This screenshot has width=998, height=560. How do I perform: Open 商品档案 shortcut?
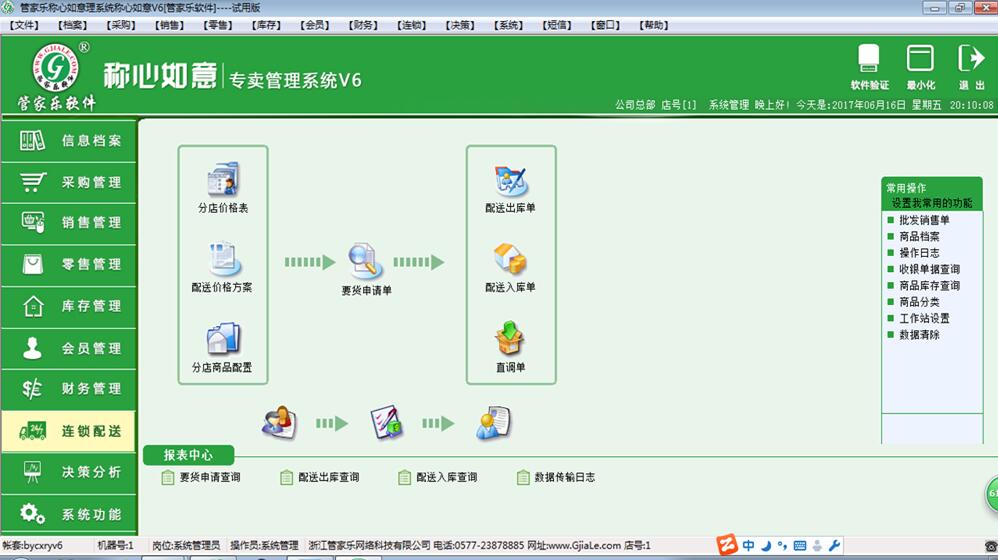(x=918, y=237)
